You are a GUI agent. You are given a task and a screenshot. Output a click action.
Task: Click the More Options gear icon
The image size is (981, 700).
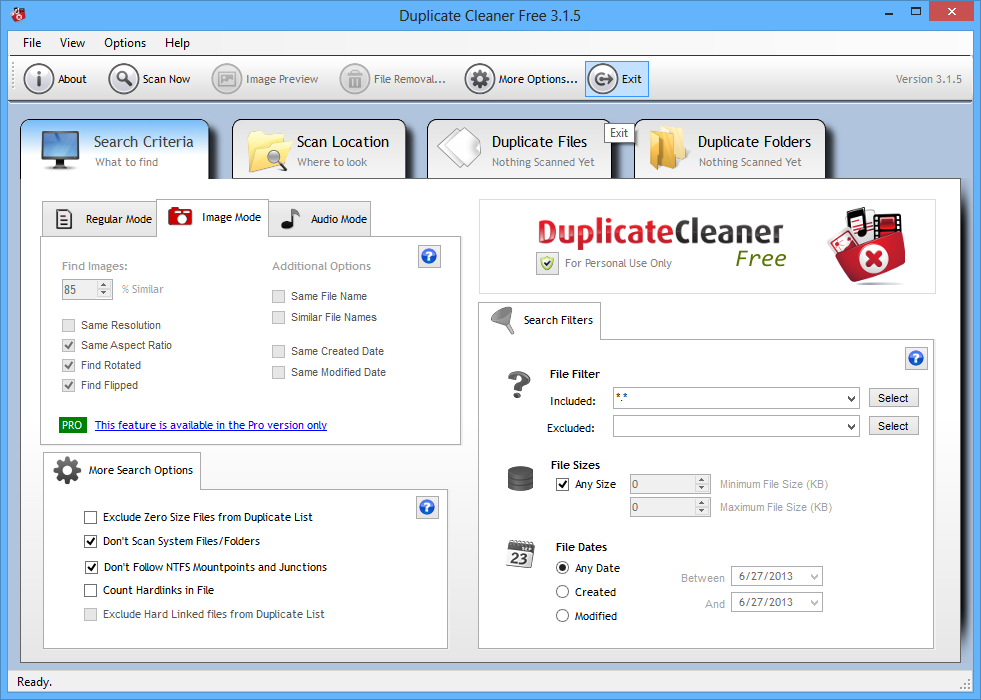coord(478,78)
